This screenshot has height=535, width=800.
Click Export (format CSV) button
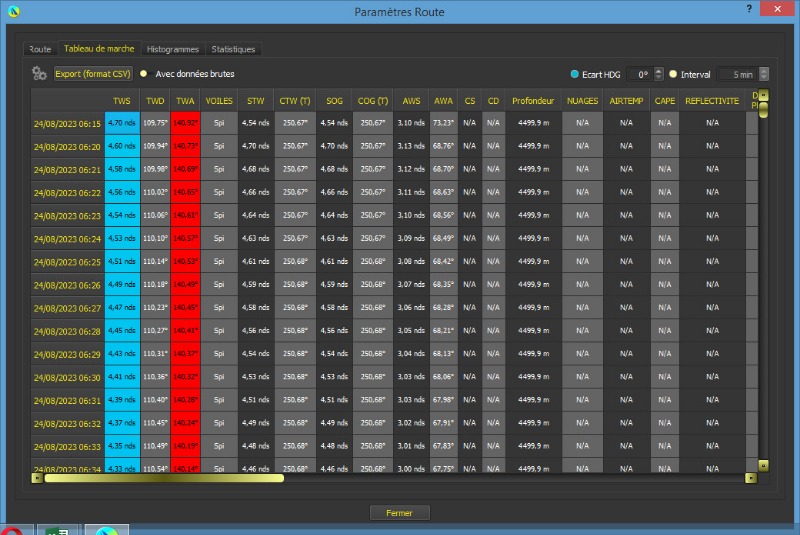coord(93,74)
